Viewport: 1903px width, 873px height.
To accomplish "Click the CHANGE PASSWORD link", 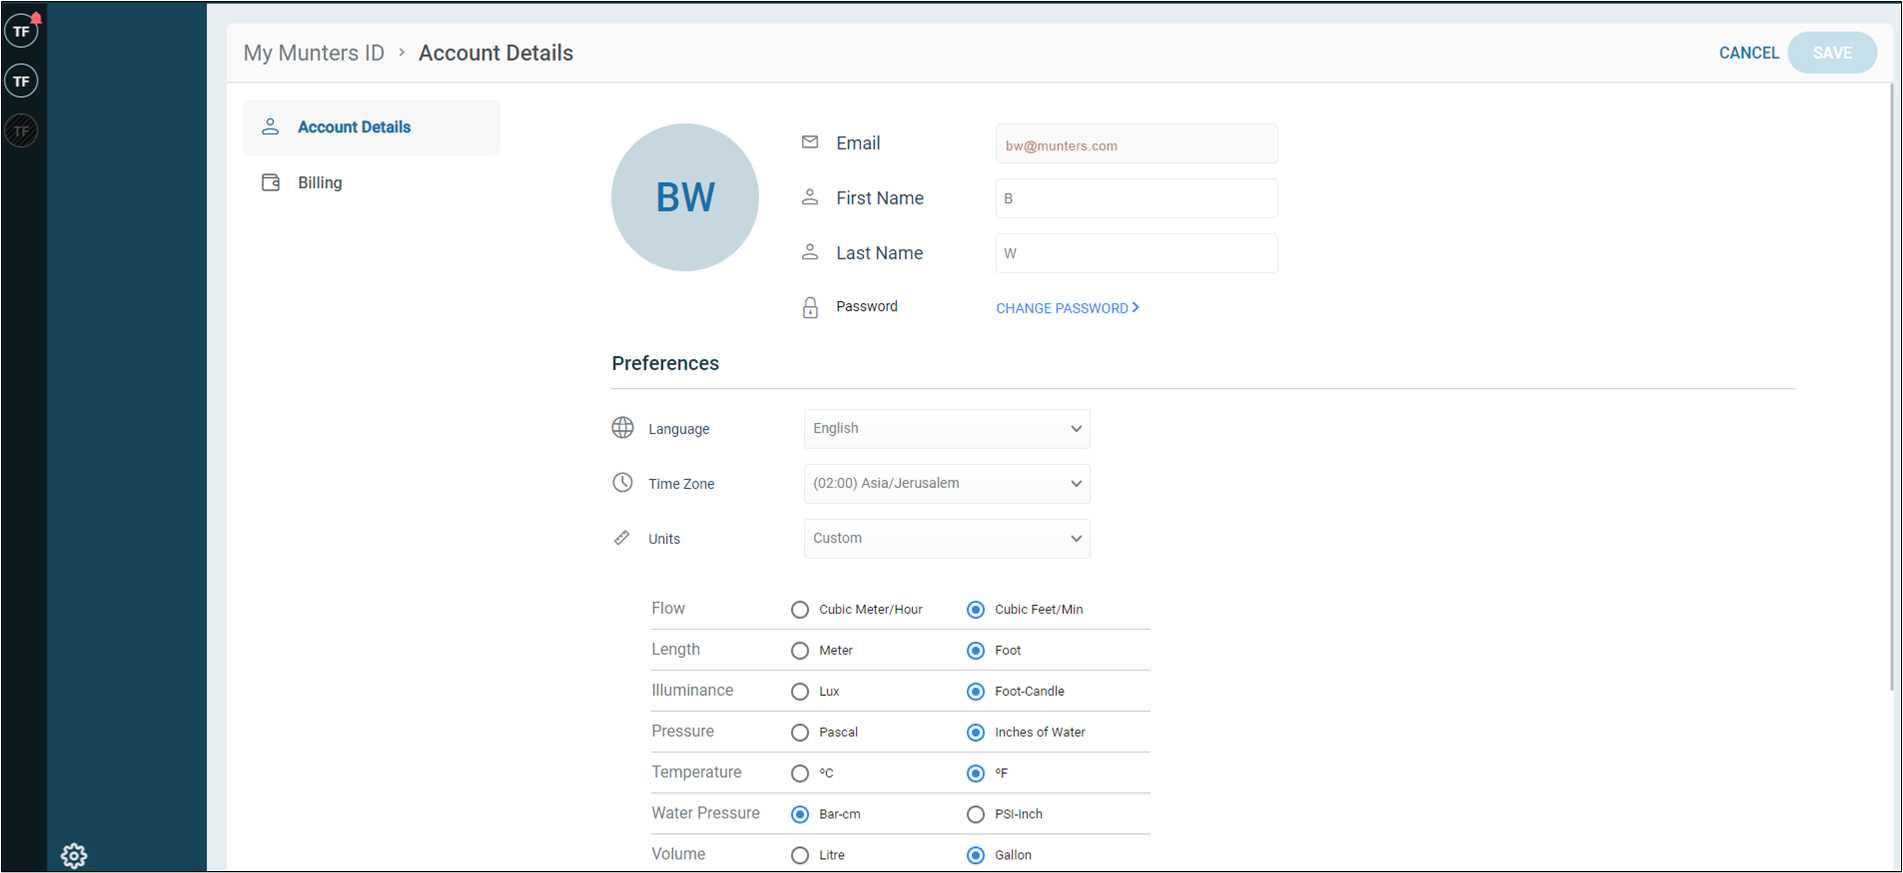I will (1067, 308).
